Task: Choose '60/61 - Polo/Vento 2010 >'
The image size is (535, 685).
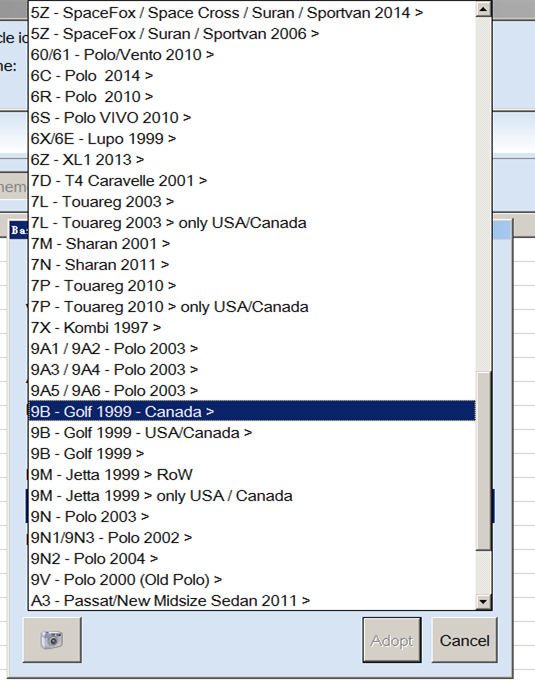Action: coord(252,55)
